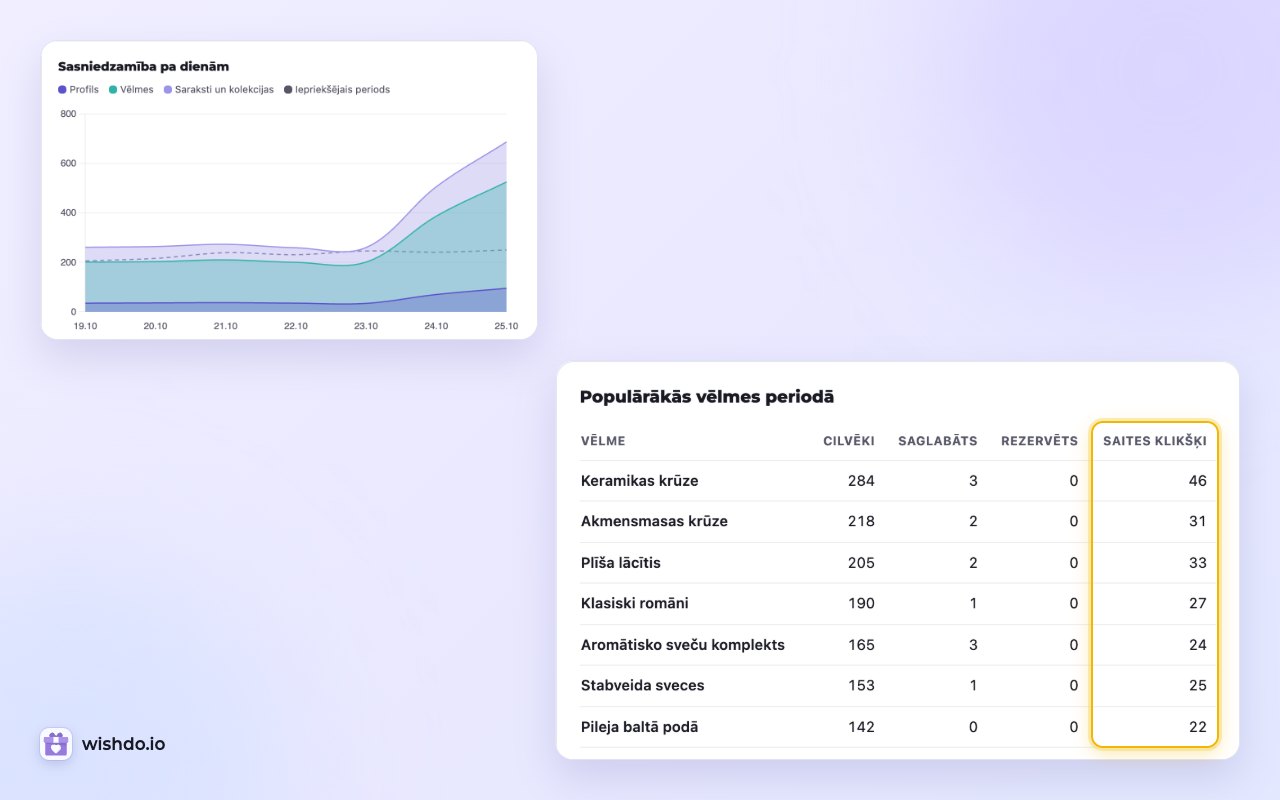This screenshot has height=800, width=1280.
Task: Click the 19.10 date label on chart axis
Action: pos(85,326)
